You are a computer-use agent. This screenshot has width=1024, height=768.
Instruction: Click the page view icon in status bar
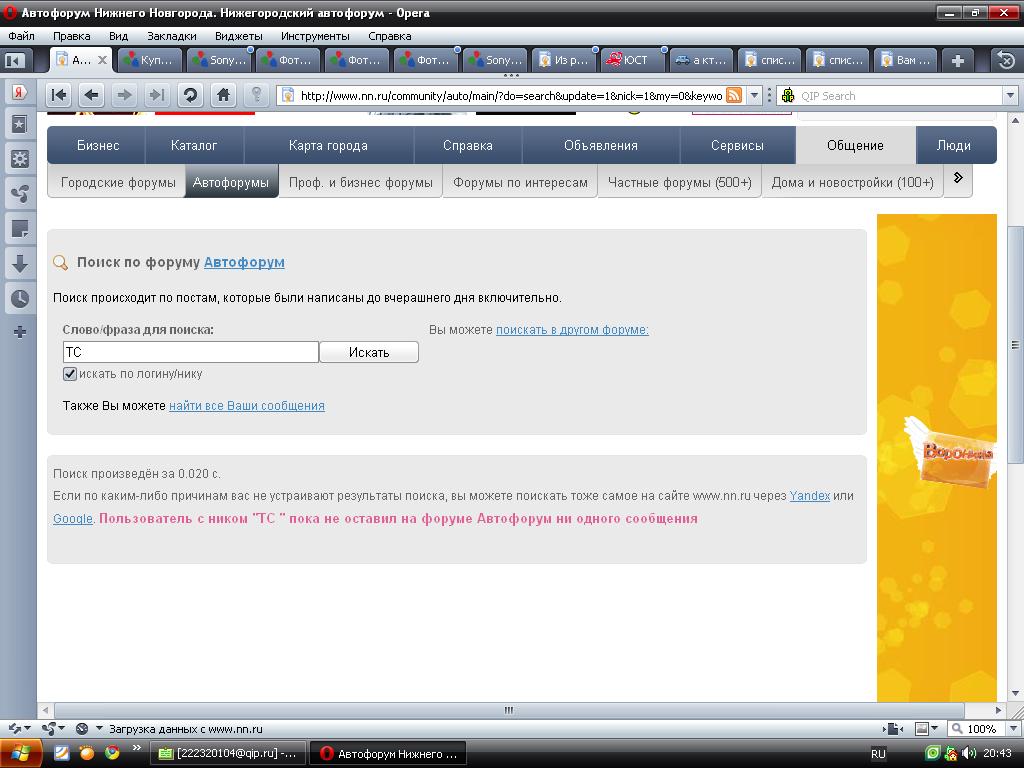(893, 729)
